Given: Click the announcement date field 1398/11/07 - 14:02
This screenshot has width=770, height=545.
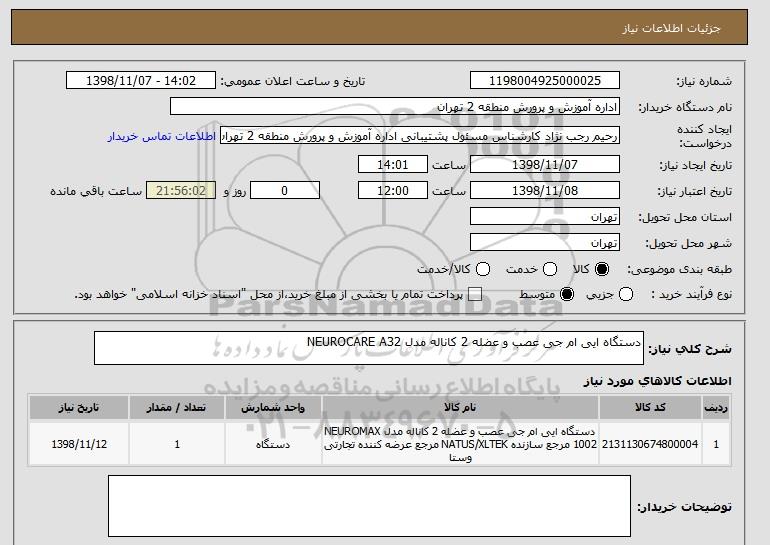Looking at the screenshot, I should (x=141, y=81).
